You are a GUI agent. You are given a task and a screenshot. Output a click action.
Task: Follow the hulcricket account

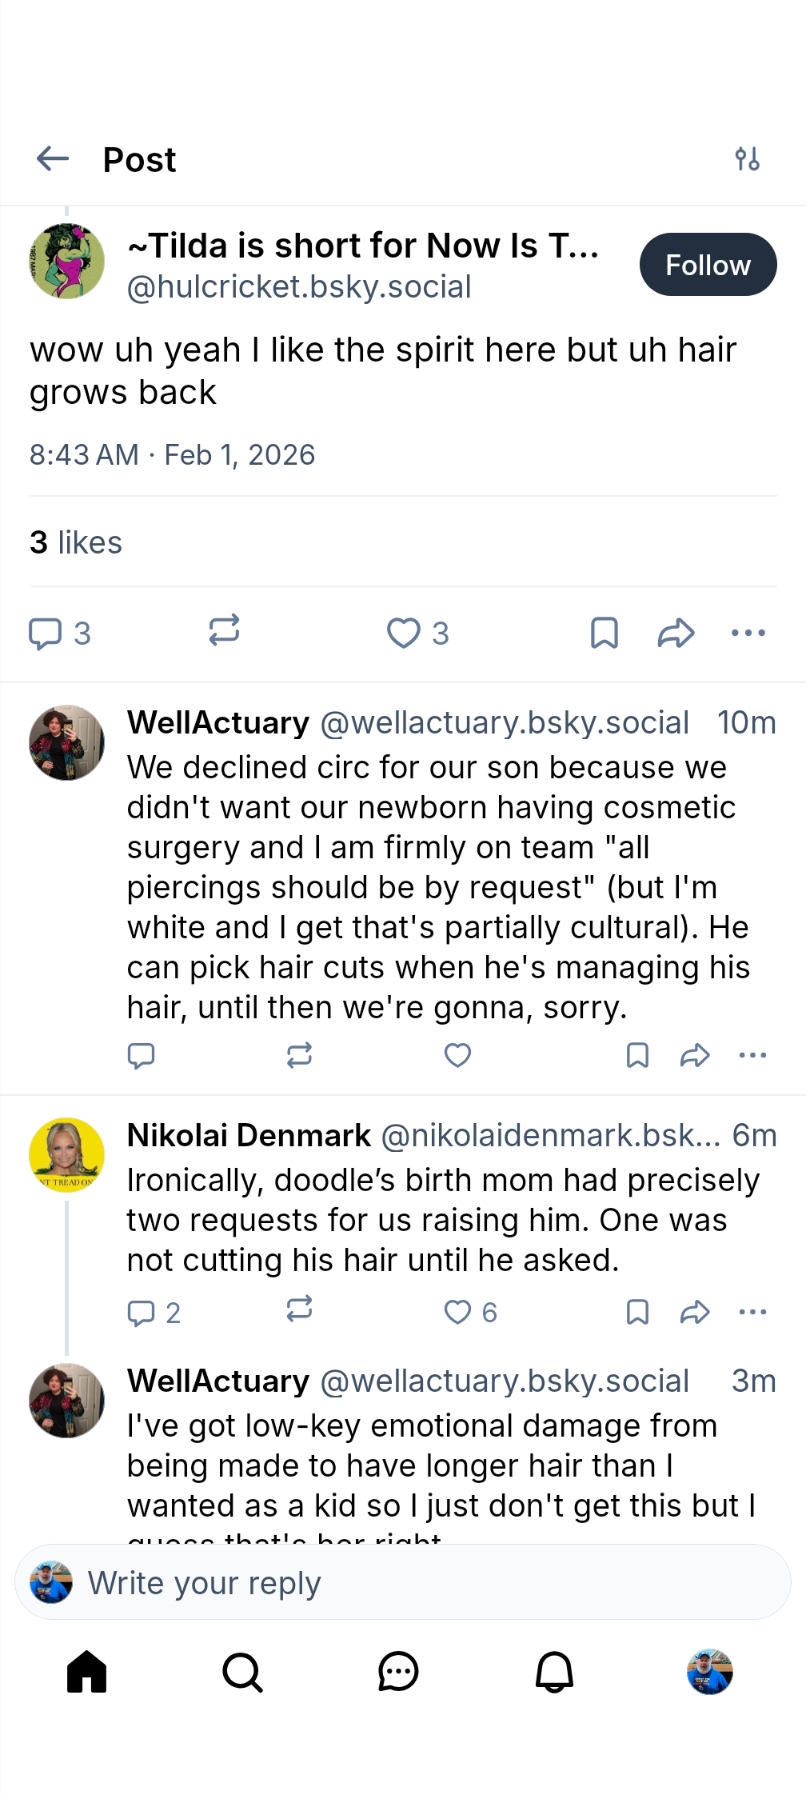tap(707, 265)
